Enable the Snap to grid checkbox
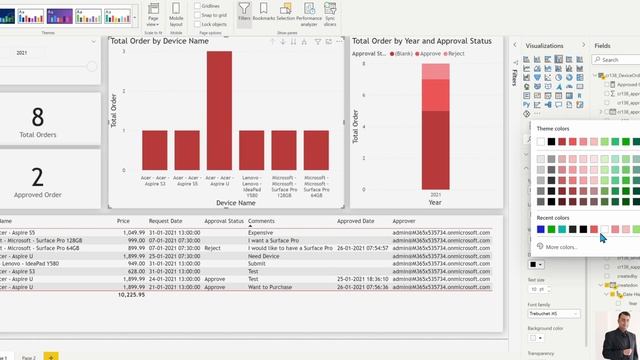Image resolution: width=640 pixels, height=360 pixels. [197, 15]
